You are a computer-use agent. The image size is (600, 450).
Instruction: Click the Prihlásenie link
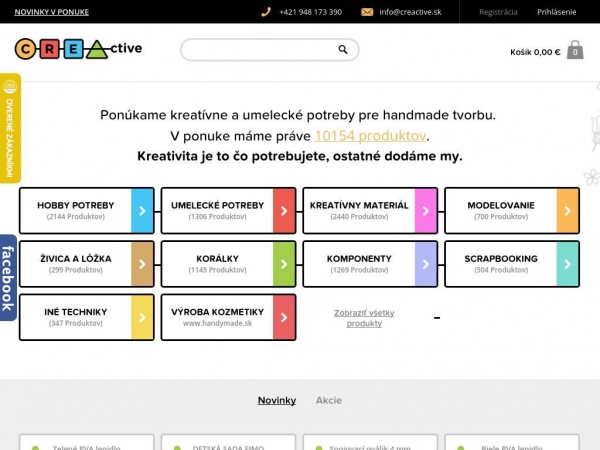(x=556, y=12)
